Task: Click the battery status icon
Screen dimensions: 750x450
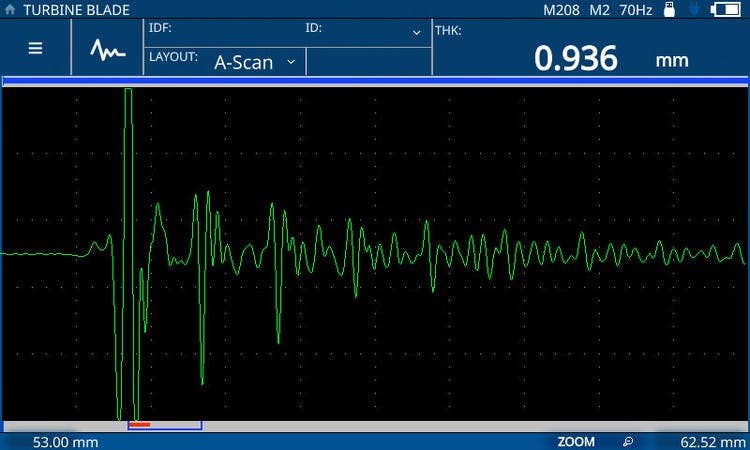Action: [725, 10]
